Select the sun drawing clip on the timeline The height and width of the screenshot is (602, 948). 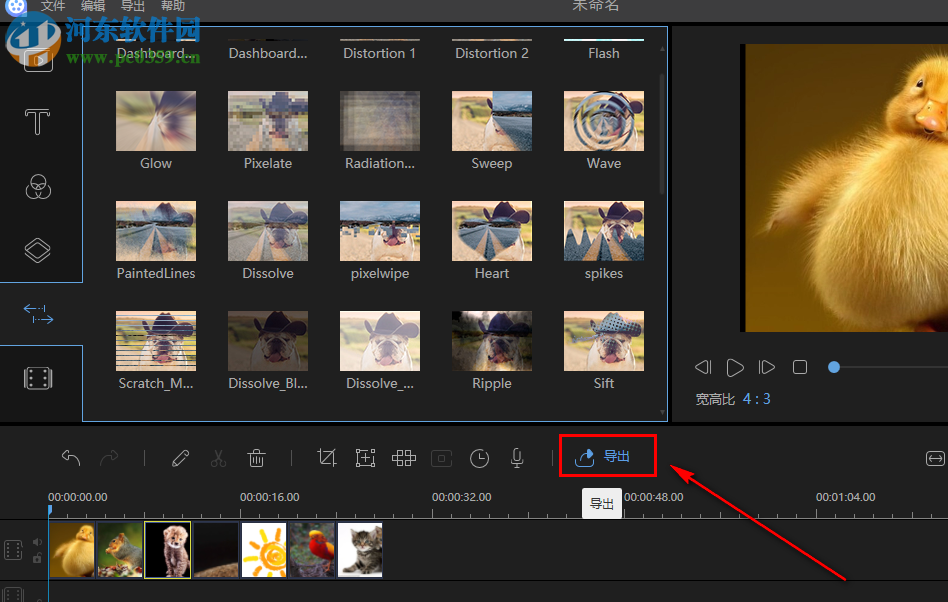pyautogui.click(x=264, y=549)
